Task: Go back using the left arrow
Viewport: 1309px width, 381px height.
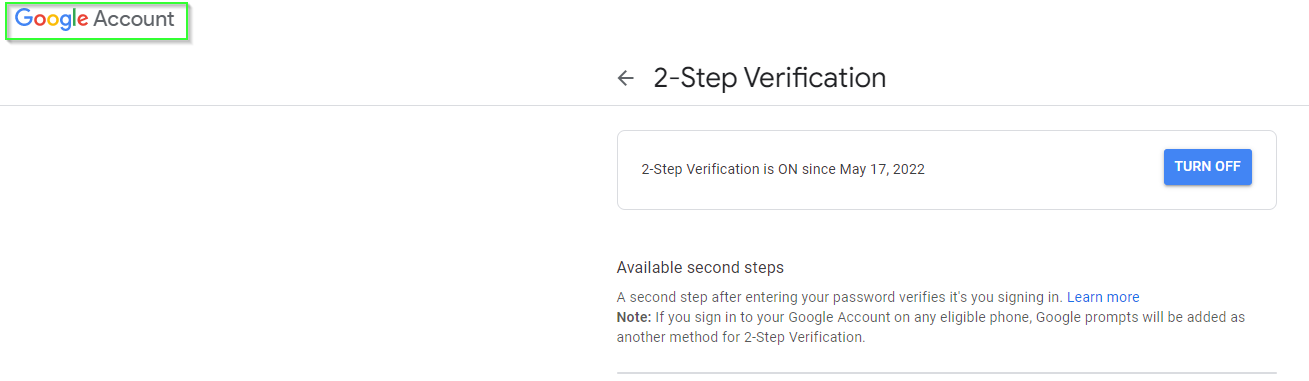Action: pyautogui.click(x=626, y=78)
